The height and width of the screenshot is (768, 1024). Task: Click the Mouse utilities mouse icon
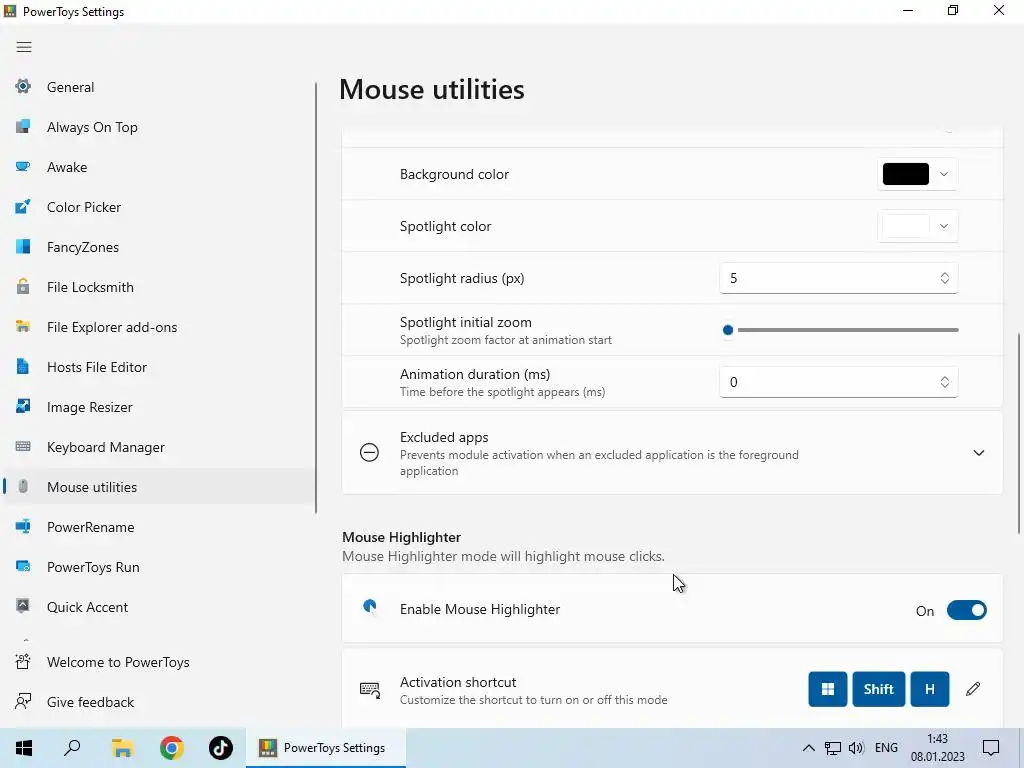coord(23,487)
